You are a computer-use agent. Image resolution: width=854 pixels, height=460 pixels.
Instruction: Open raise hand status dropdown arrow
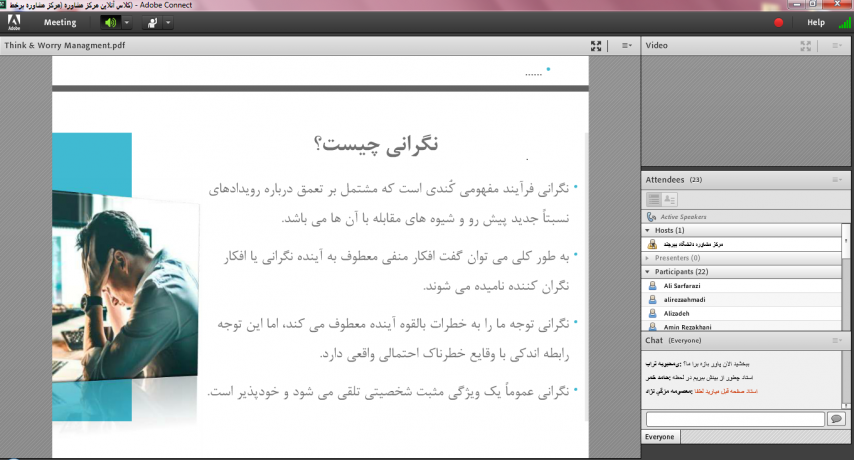pyautogui.click(x=168, y=22)
